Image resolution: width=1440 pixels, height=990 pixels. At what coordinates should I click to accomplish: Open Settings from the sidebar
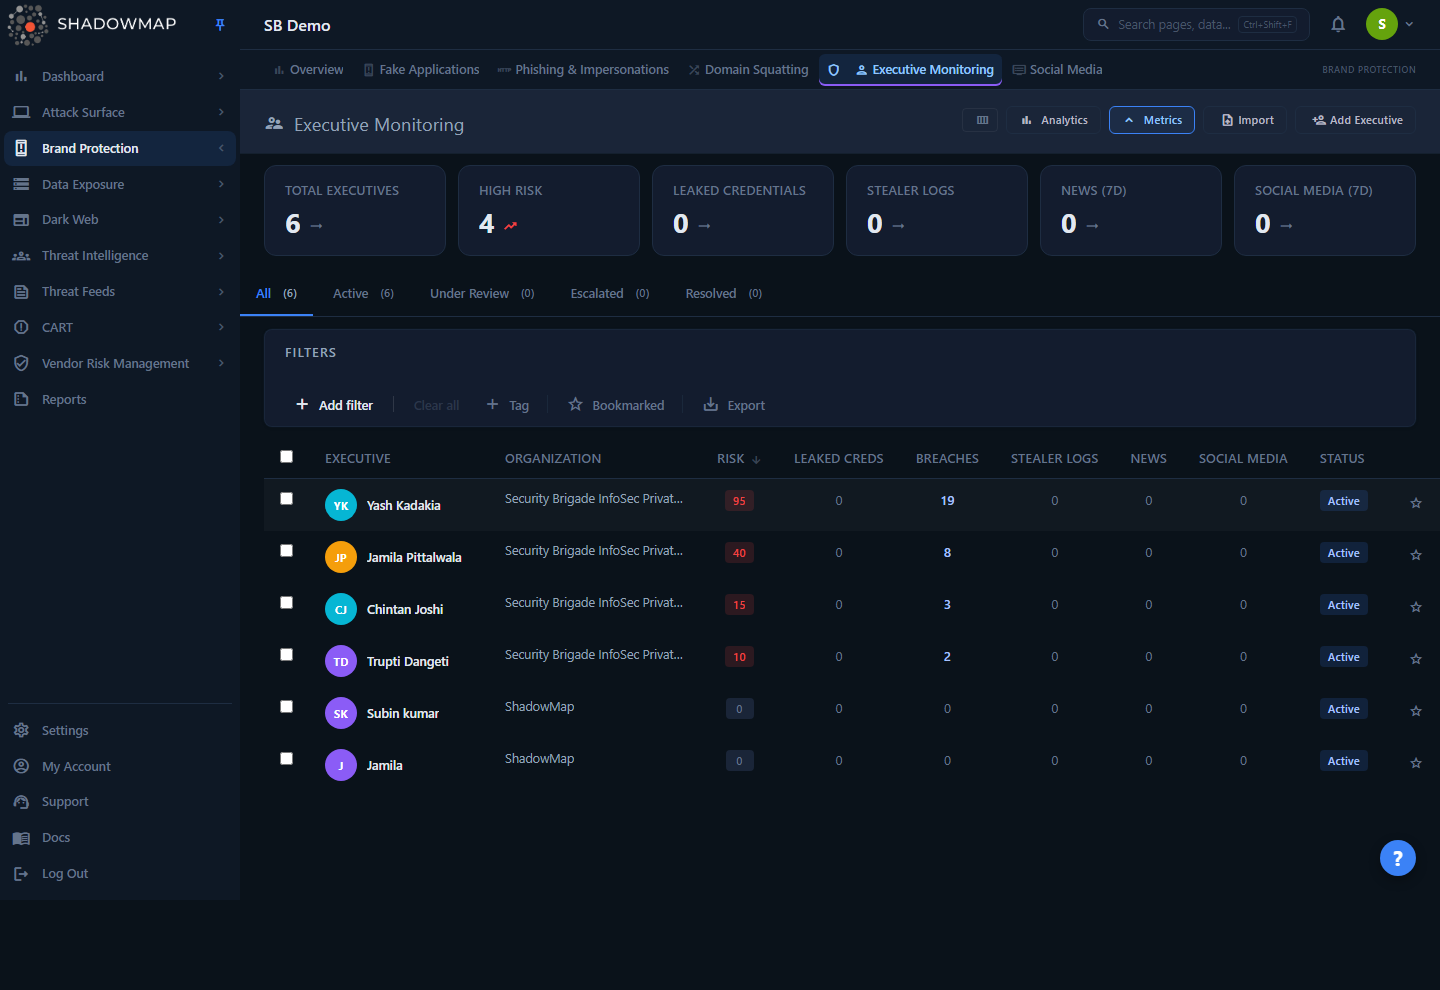pyautogui.click(x=120, y=730)
